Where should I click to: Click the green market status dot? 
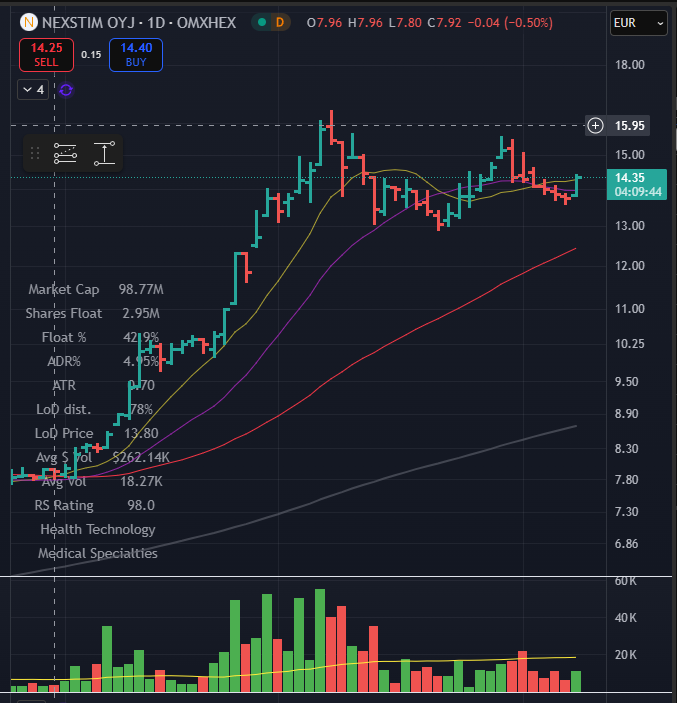pyautogui.click(x=262, y=22)
